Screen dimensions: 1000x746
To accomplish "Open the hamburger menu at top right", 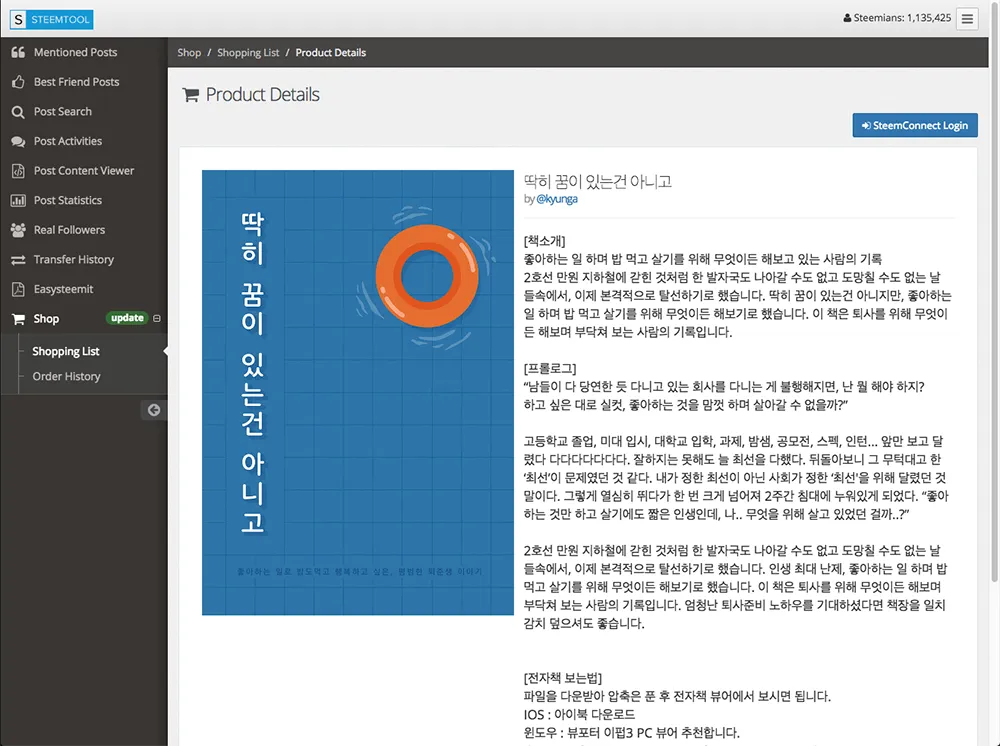I will click(967, 19).
